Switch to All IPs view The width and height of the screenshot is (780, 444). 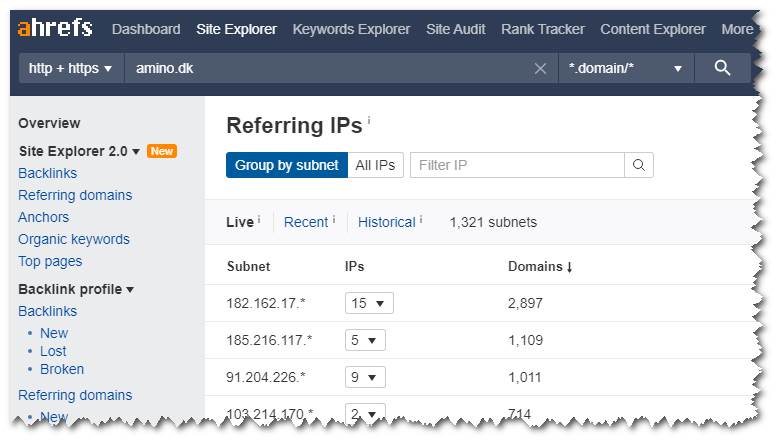(375, 165)
